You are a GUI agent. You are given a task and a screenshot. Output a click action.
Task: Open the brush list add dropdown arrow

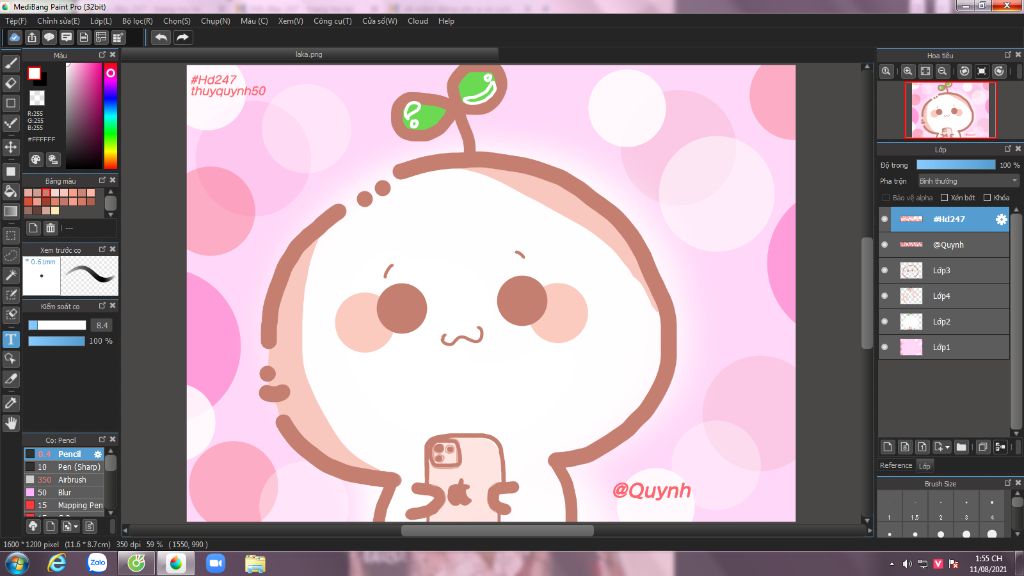76,526
